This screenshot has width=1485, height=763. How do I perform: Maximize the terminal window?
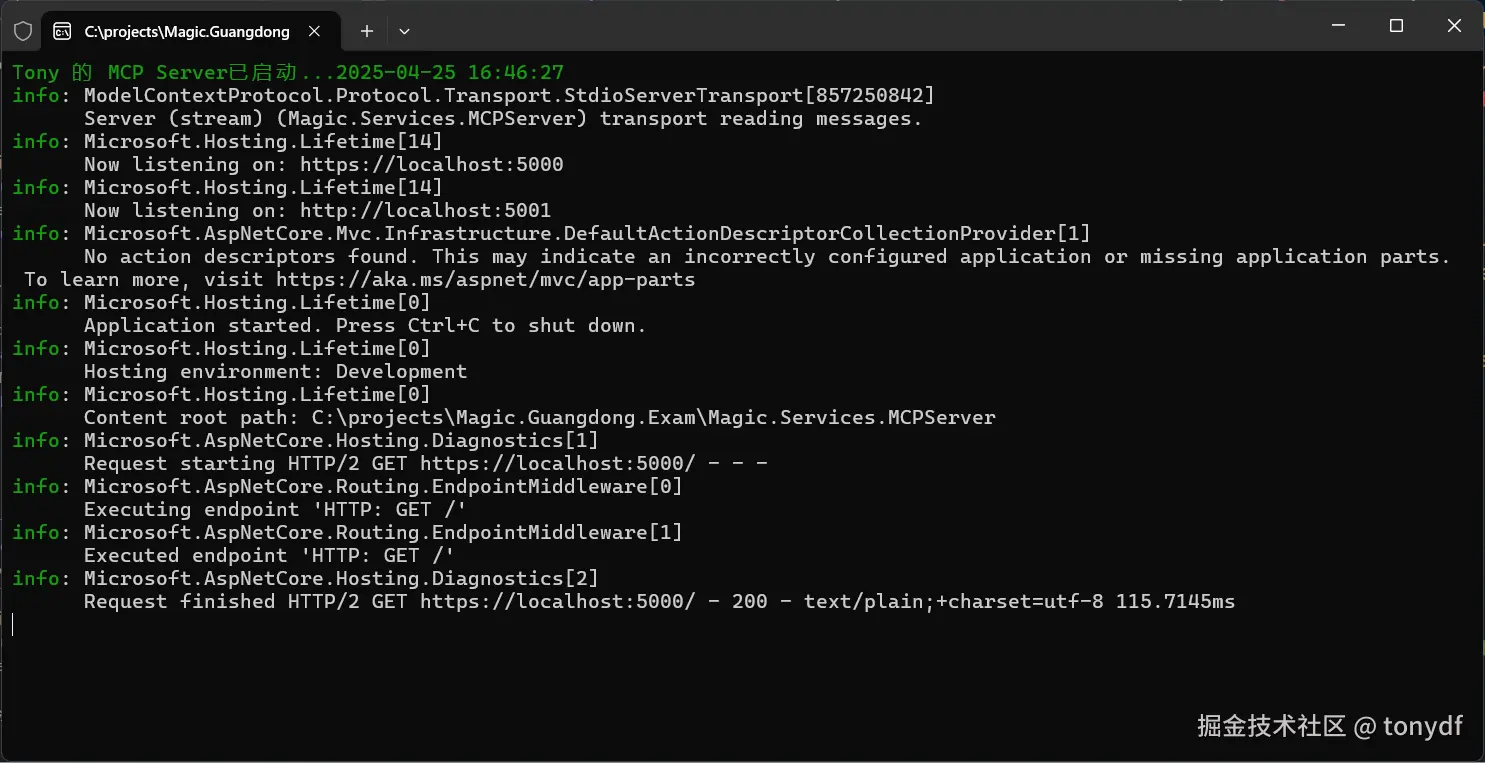pyautogui.click(x=1397, y=26)
